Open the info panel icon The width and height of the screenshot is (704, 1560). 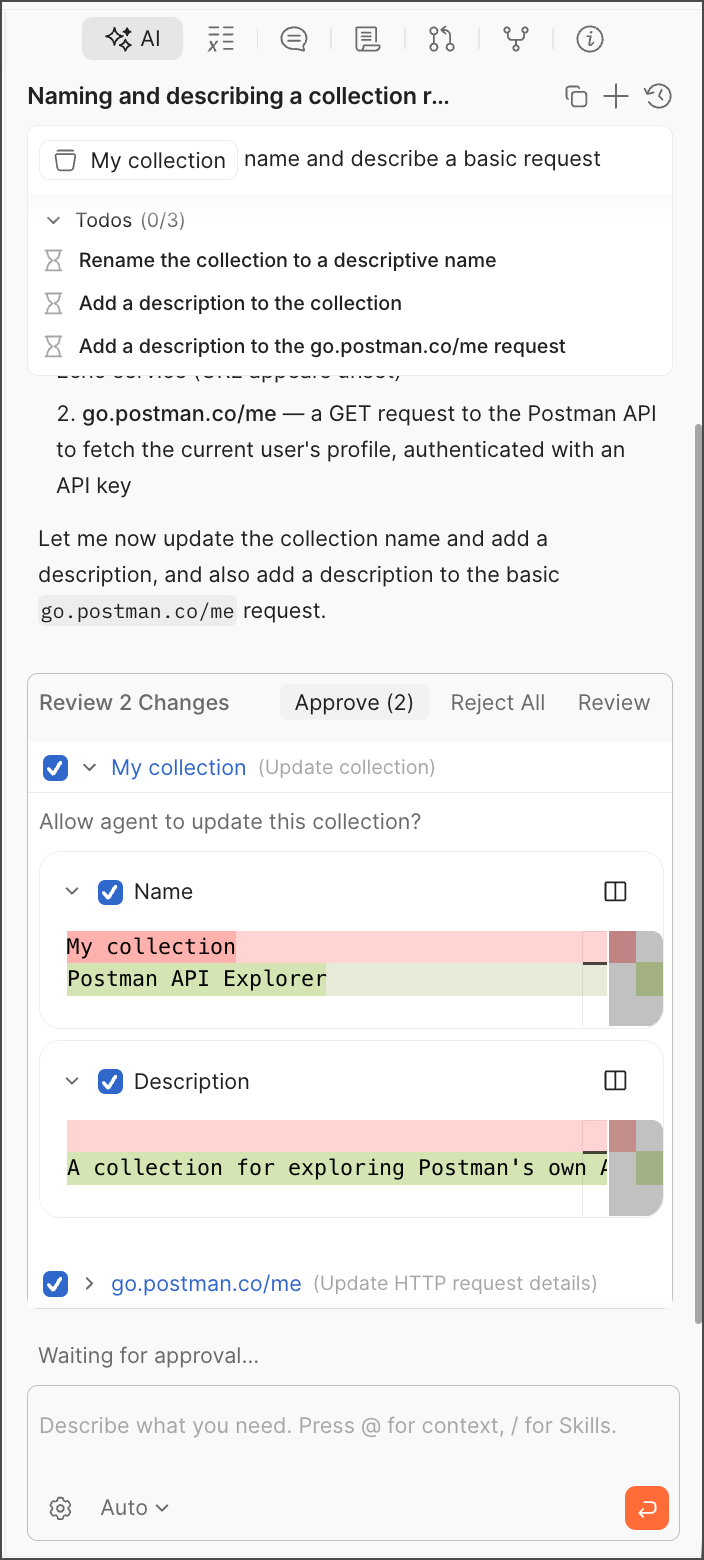click(590, 39)
